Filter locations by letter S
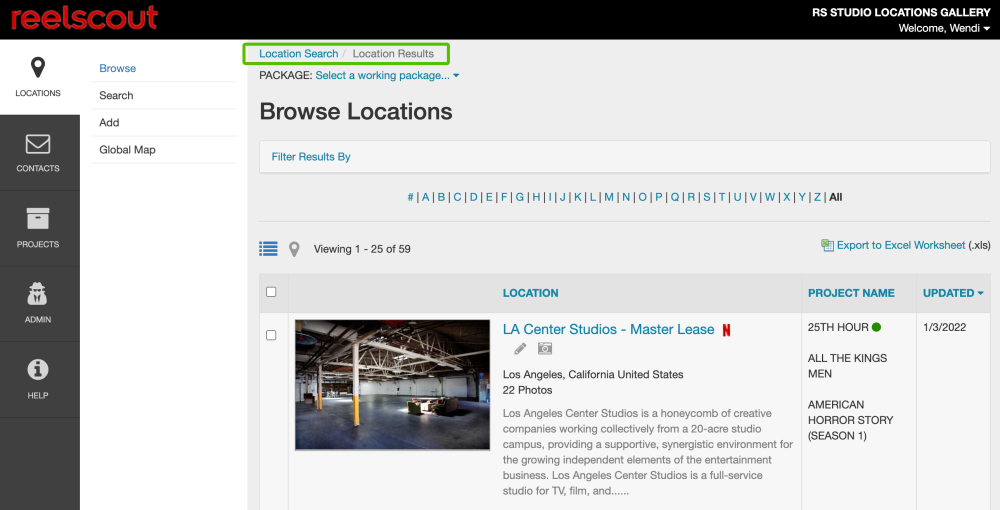The height and width of the screenshot is (510, 1000). click(x=707, y=197)
